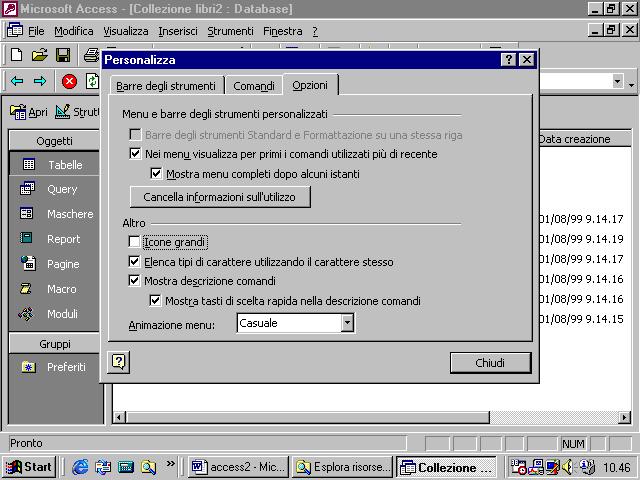Click the Back arrow on Web toolbar
Viewport: 640px width, 480px height.
click(x=17, y=81)
